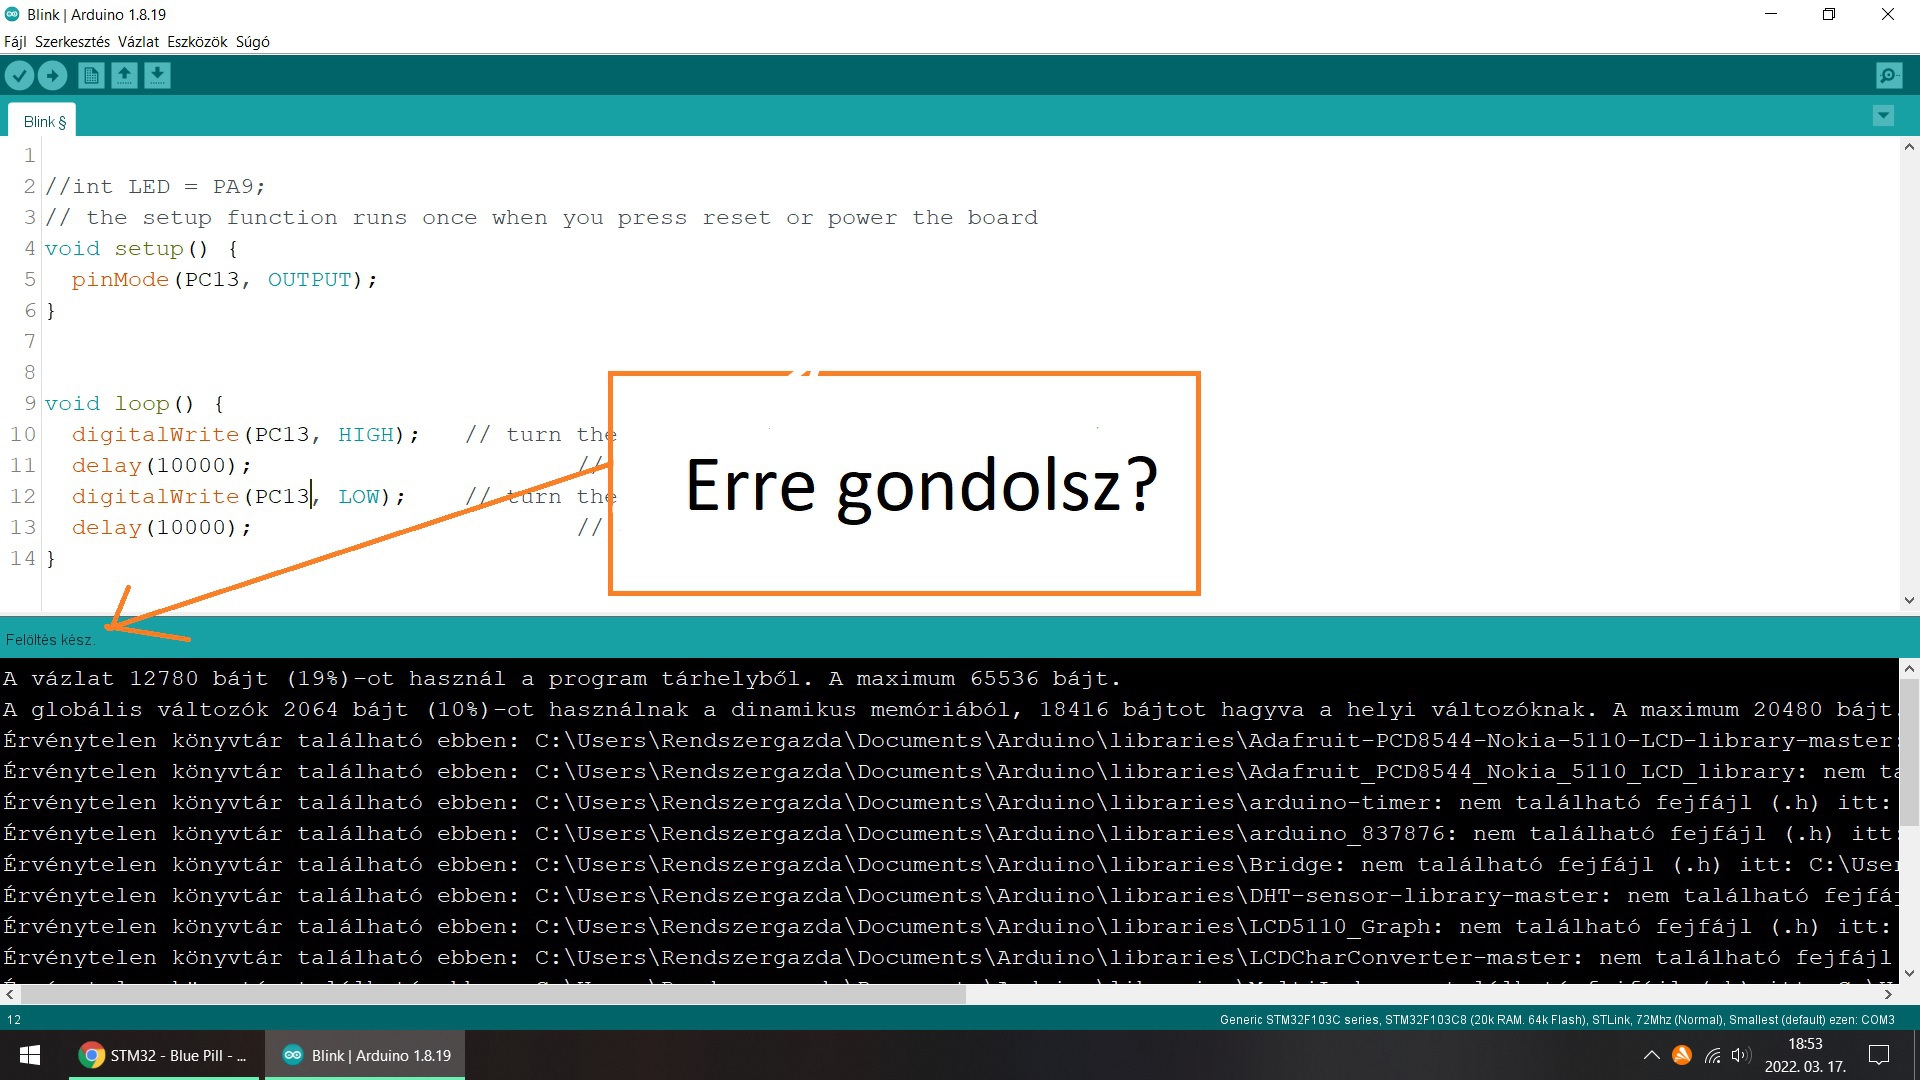
Task: Click on code line 5 pinMode
Action: pyautogui.click(x=120, y=280)
